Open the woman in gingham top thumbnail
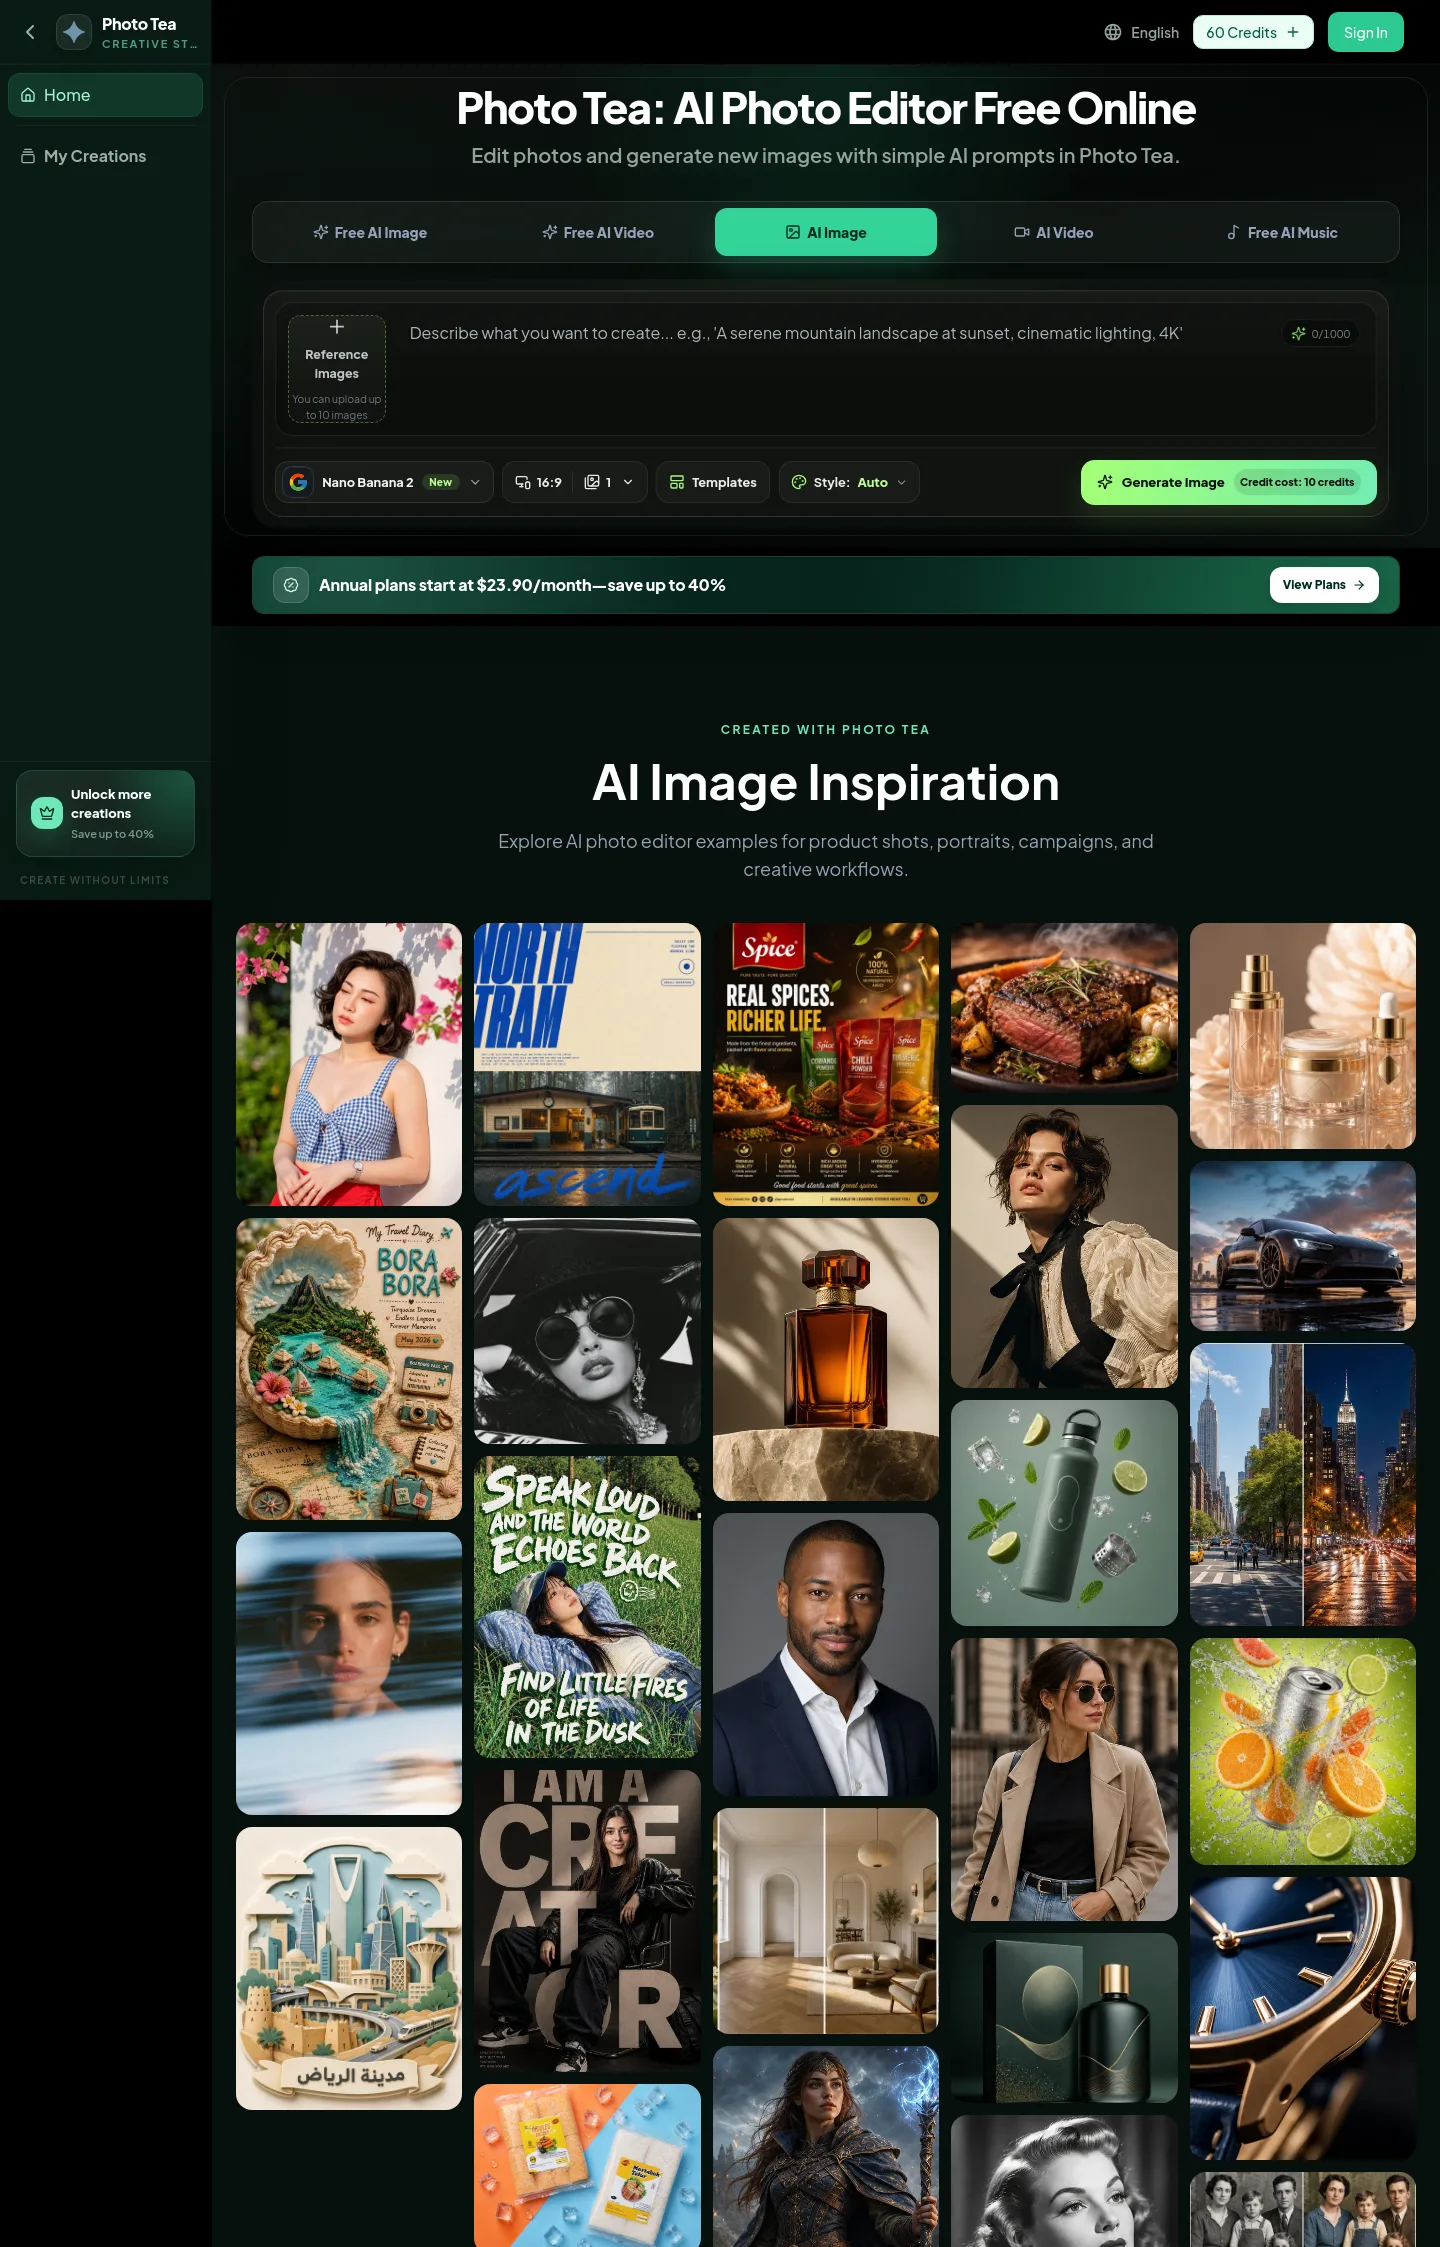The width and height of the screenshot is (1440, 2247). [x=349, y=1064]
